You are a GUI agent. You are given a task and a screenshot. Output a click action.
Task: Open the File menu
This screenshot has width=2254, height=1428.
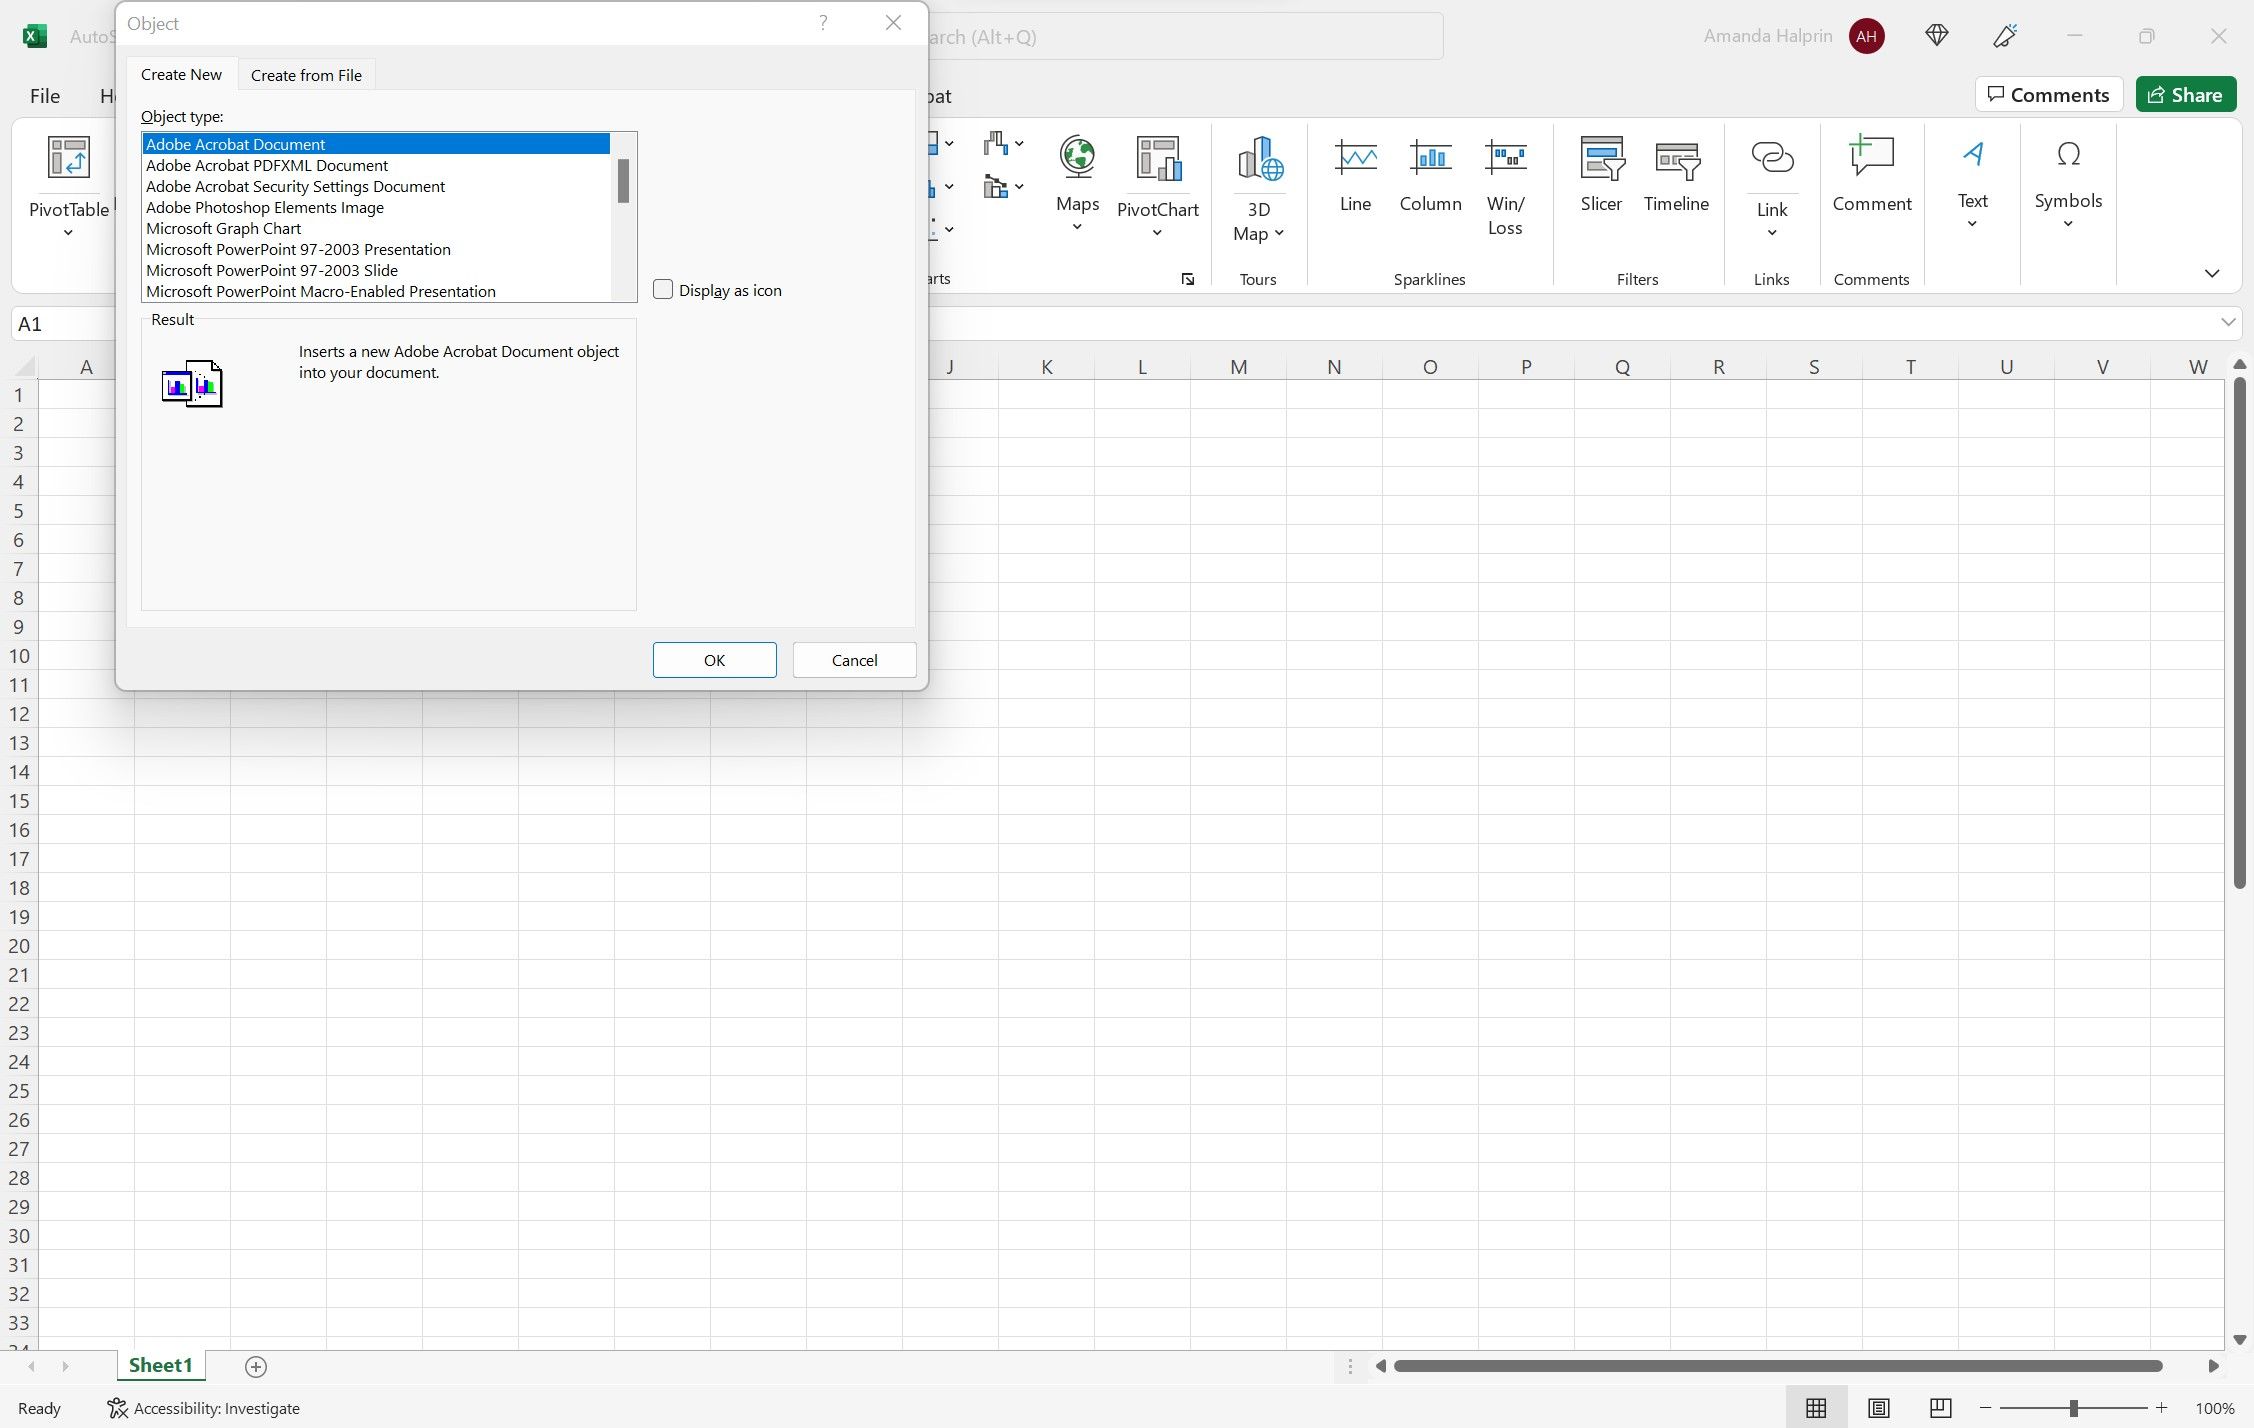click(x=44, y=95)
